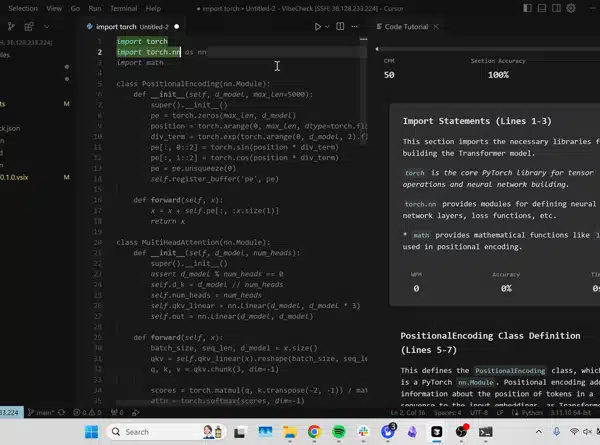Click the Section Accuracy 100% value

[x=498, y=75]
